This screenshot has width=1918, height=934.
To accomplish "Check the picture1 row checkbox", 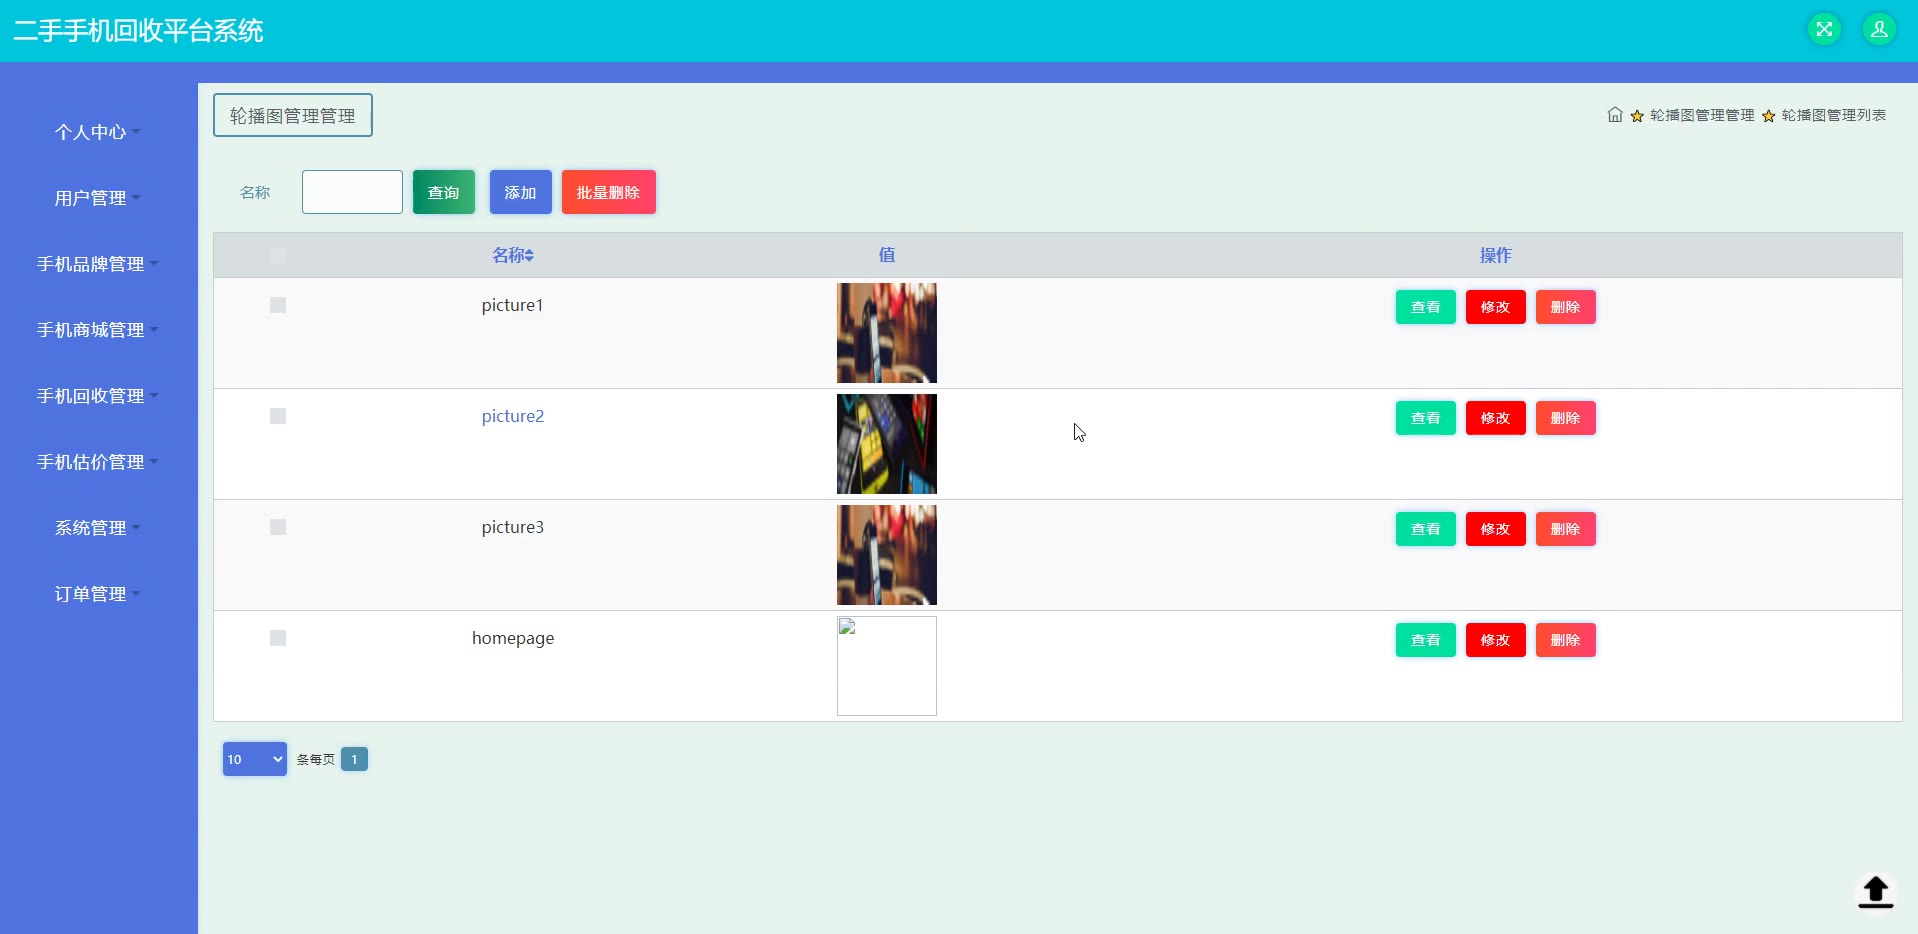I will pyautogui.click(x=278, y=305).
